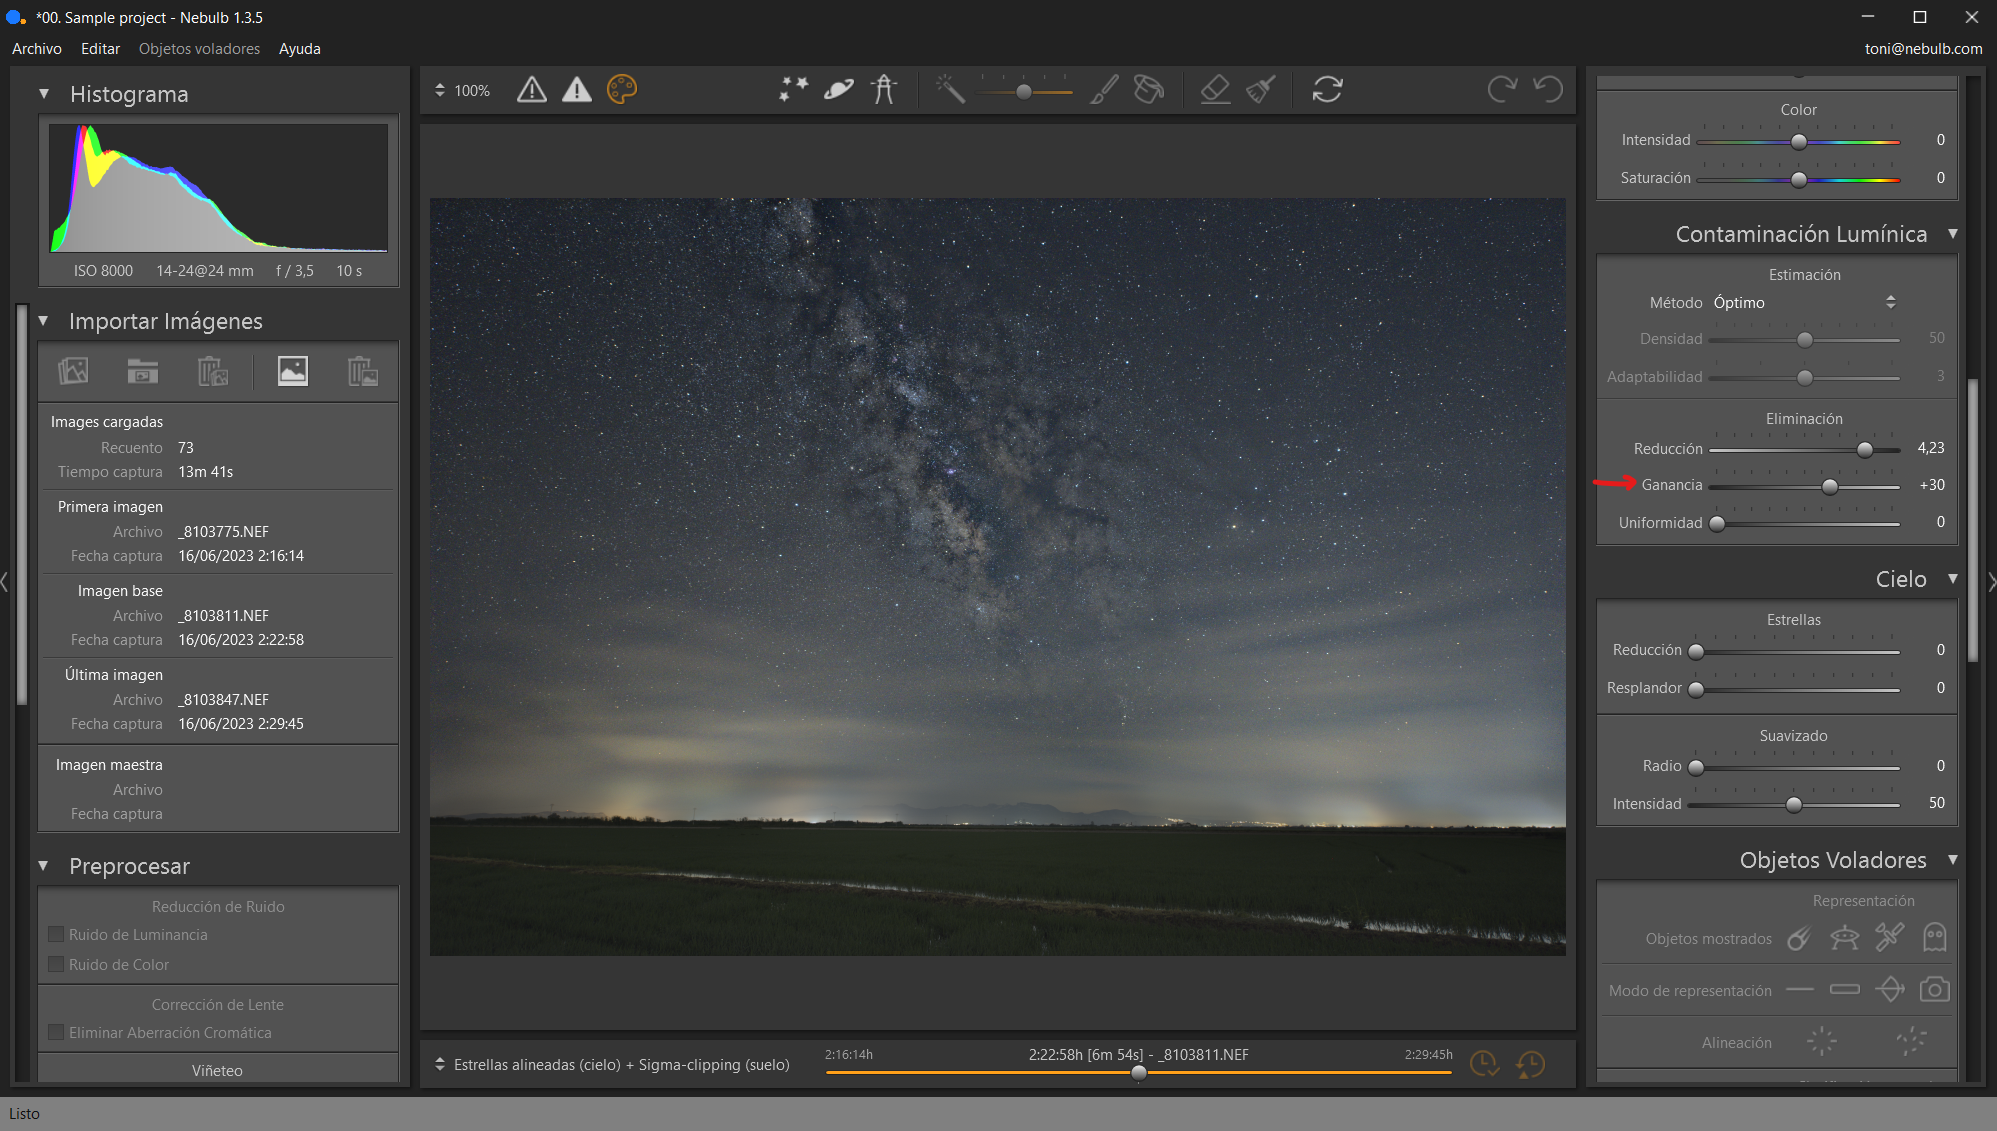Open the Editar menu

pos(100,48)
